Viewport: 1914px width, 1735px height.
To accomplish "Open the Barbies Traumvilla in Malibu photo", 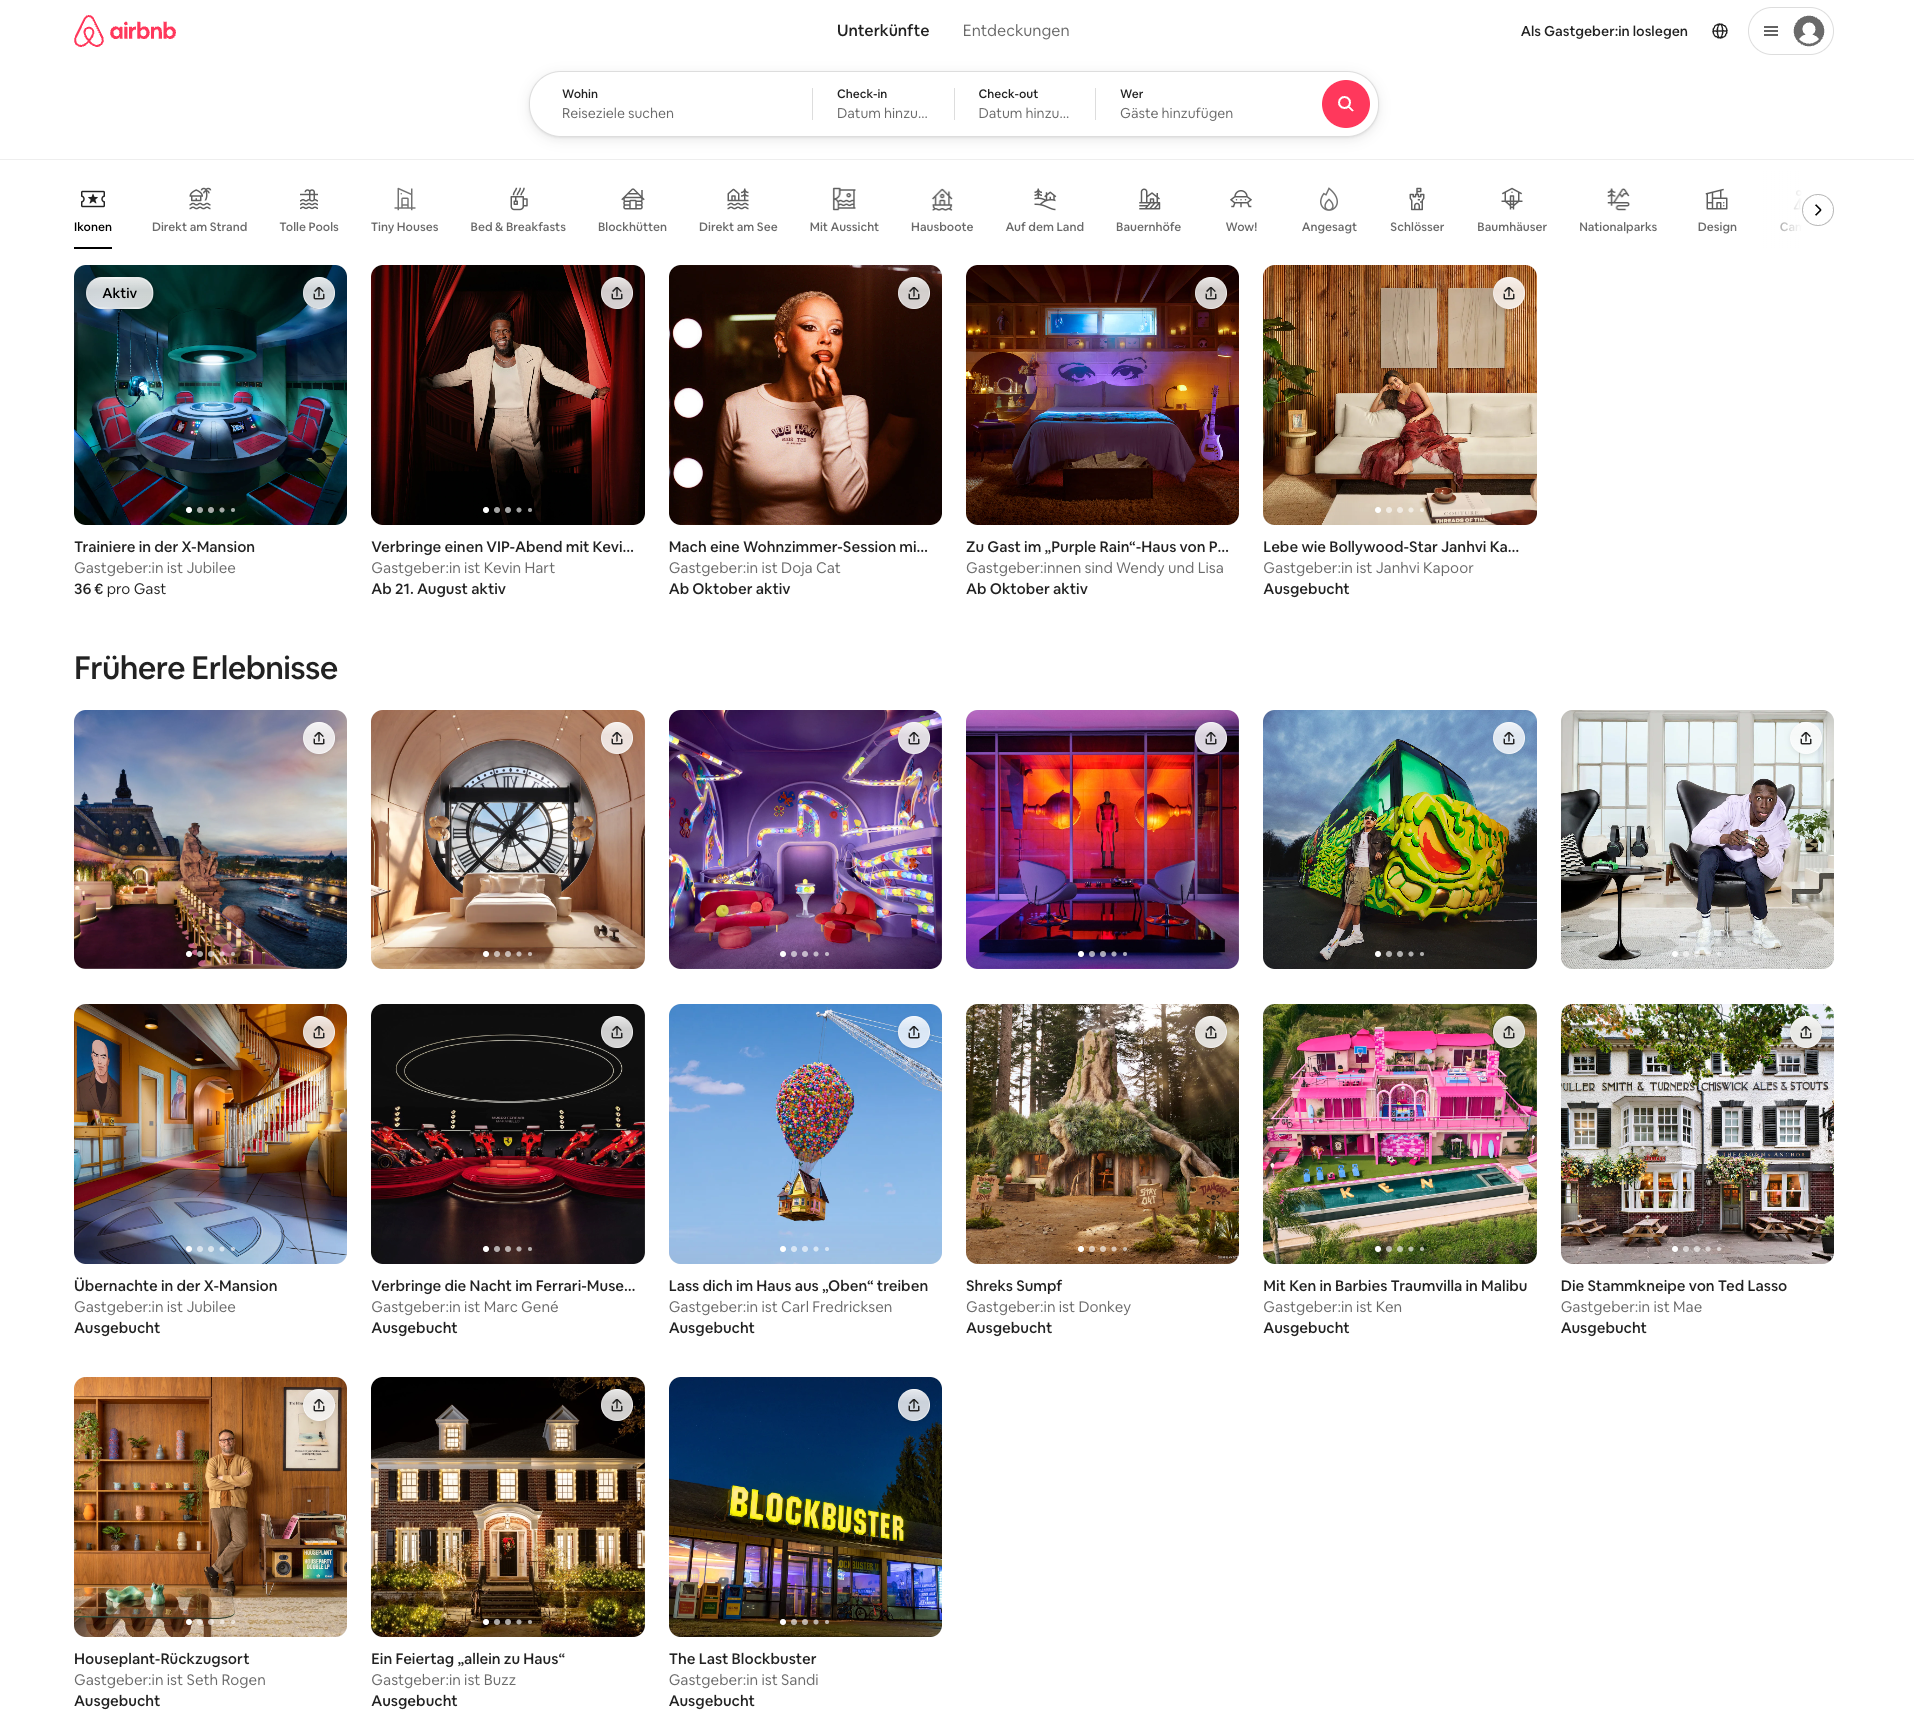I will (1398, 1134).
